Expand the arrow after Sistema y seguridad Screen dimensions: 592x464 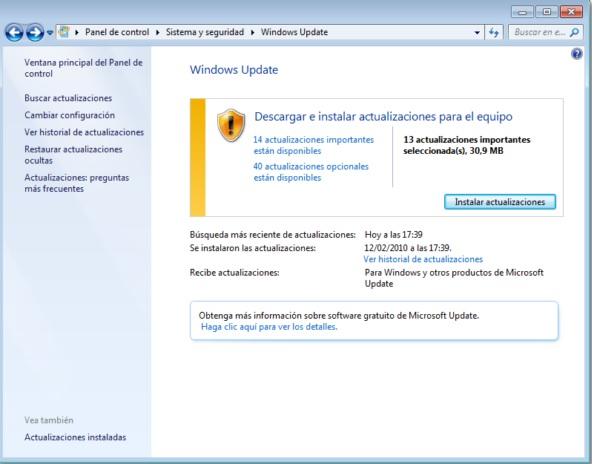253,32
